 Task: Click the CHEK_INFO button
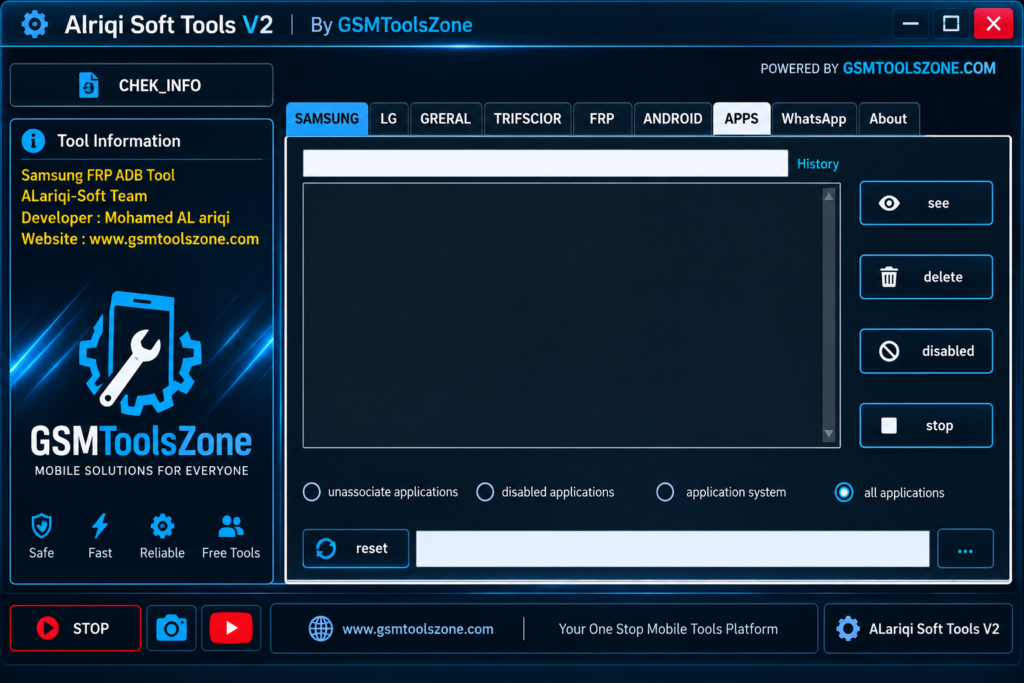[142, 85]
